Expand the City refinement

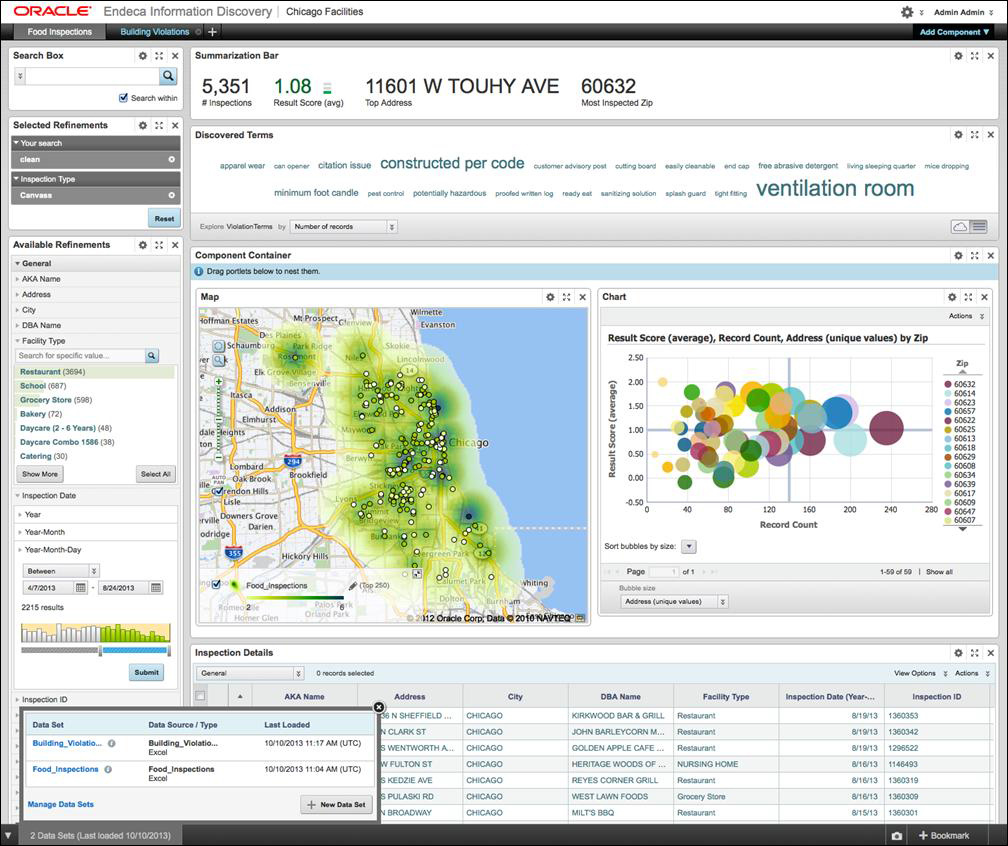(x=29, y=310)
